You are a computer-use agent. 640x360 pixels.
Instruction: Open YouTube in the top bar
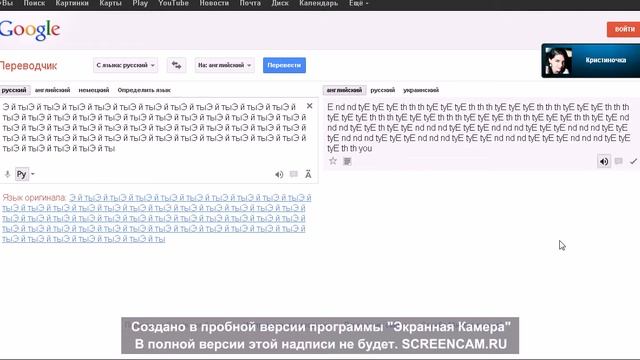coord(173,3)
